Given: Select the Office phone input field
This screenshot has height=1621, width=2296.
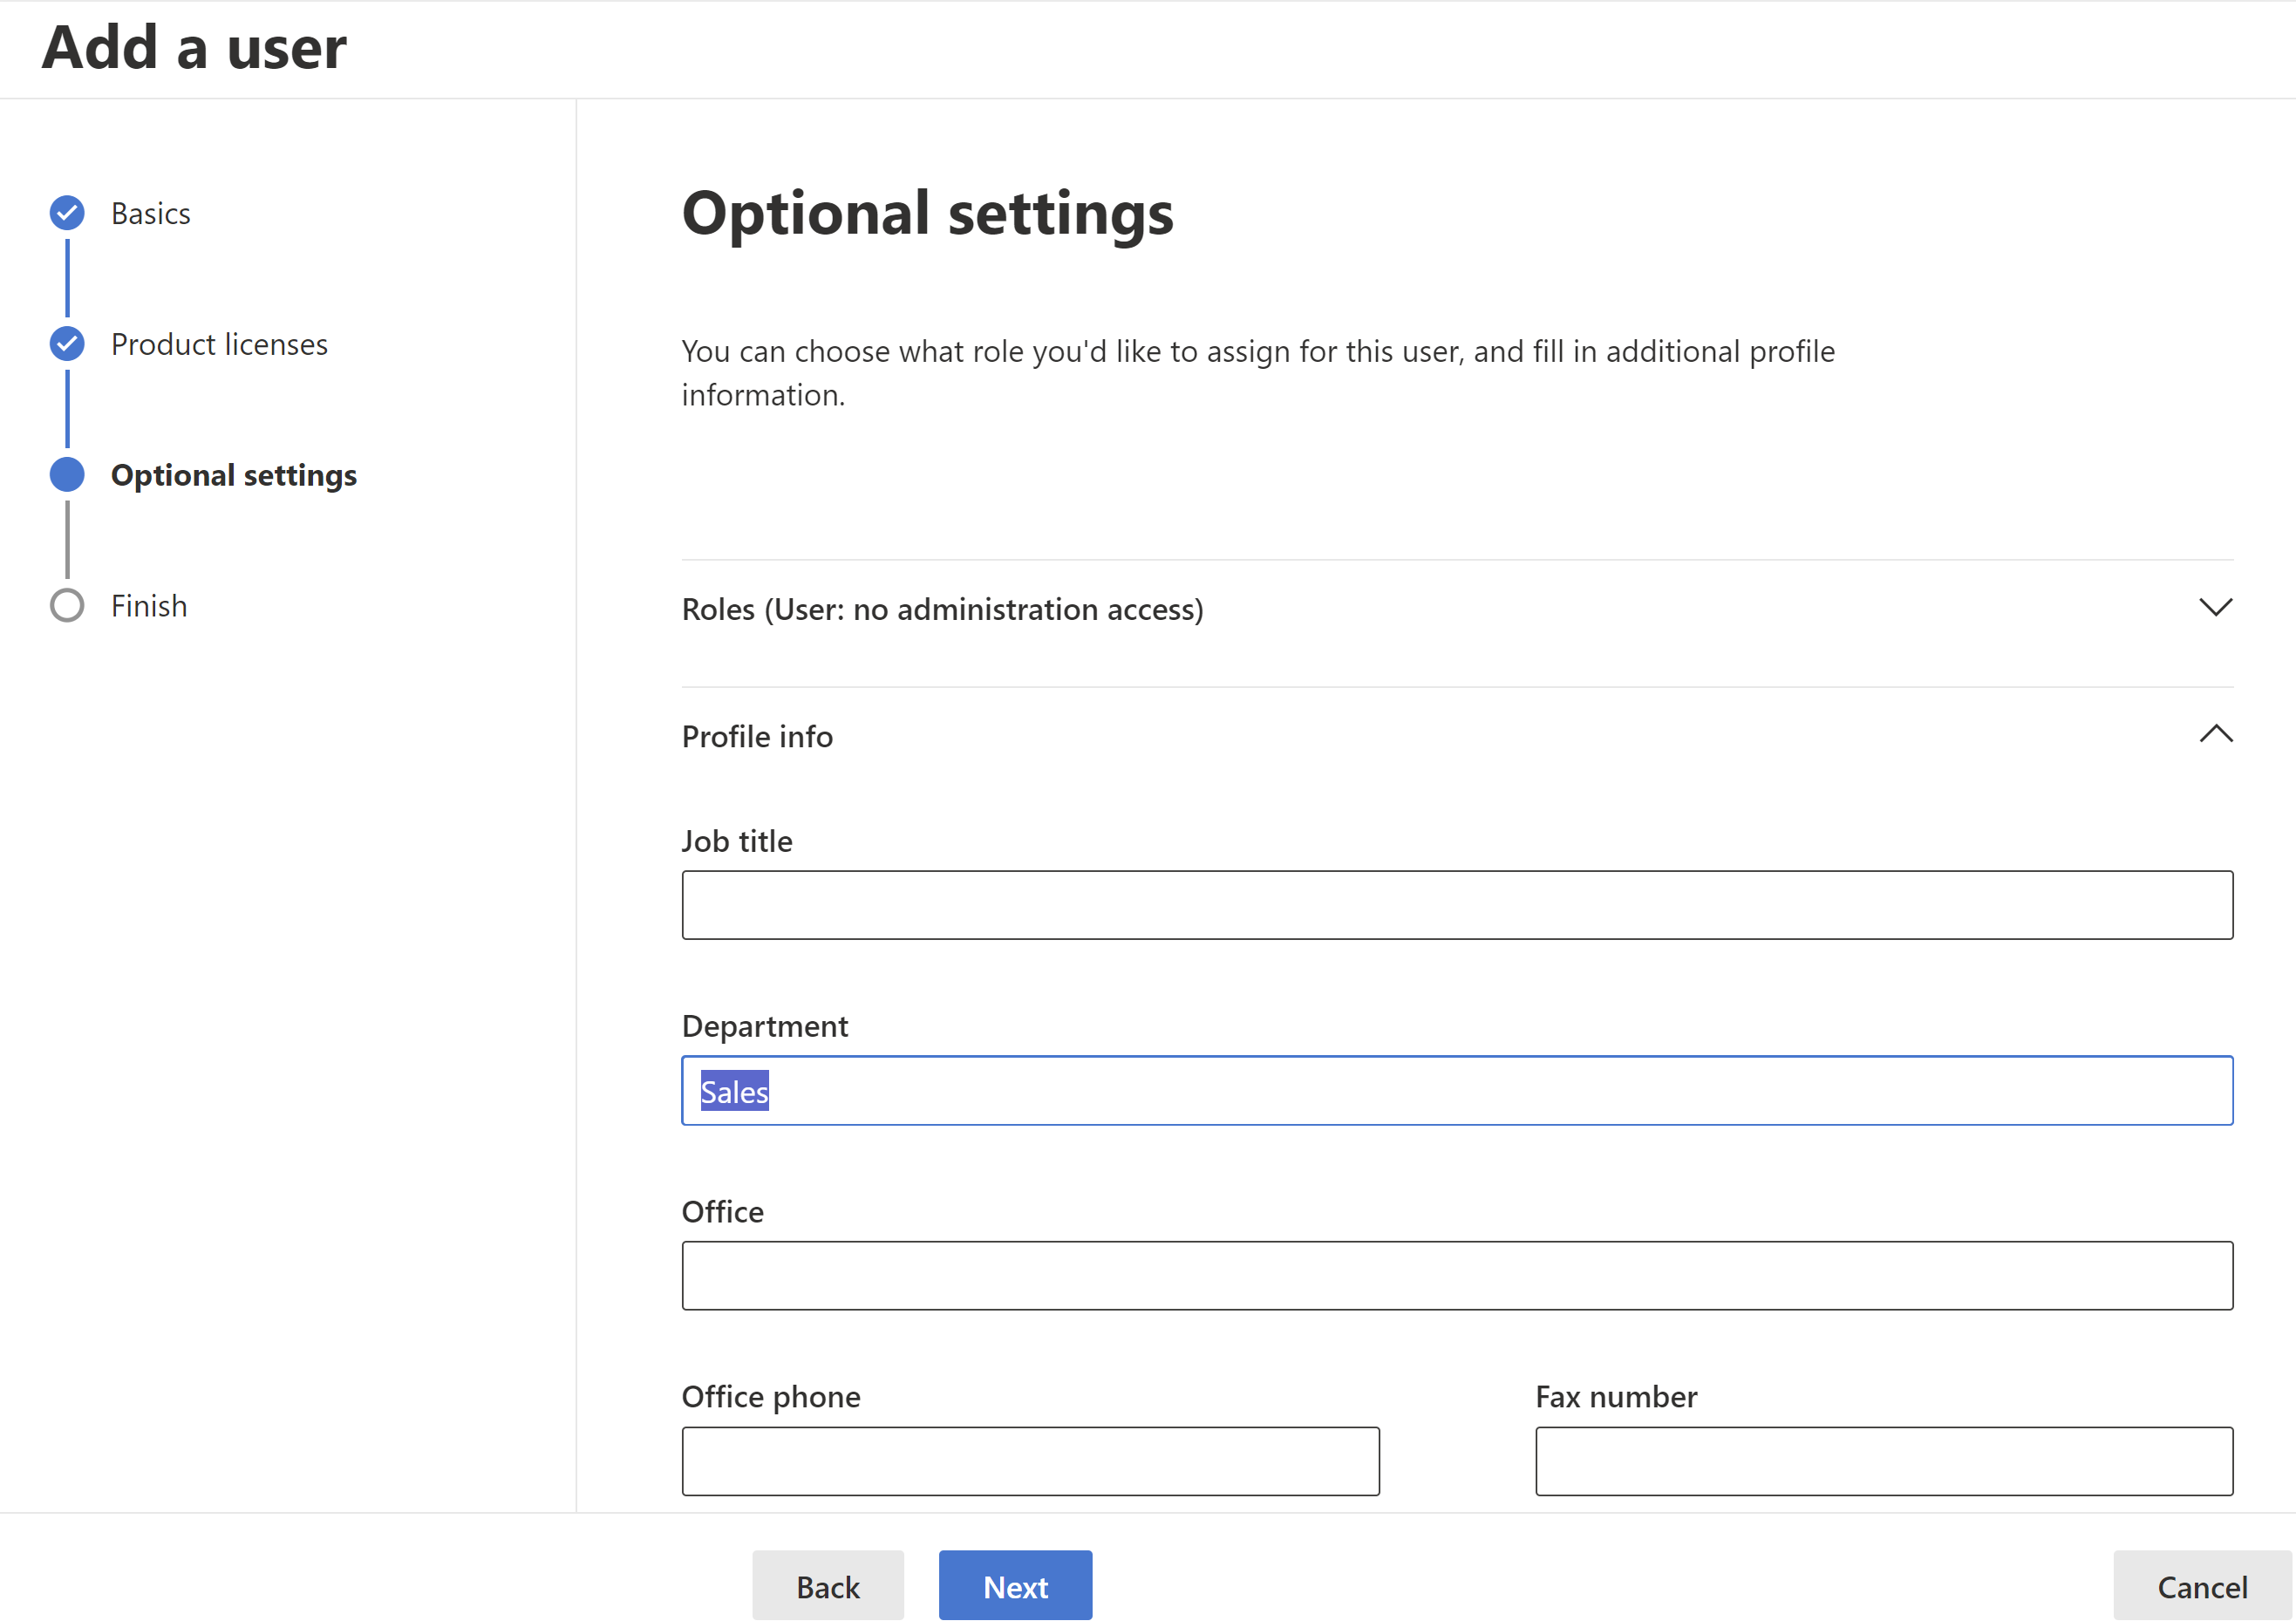Looking at the screenshot, I should [x=1030, y=1461].
